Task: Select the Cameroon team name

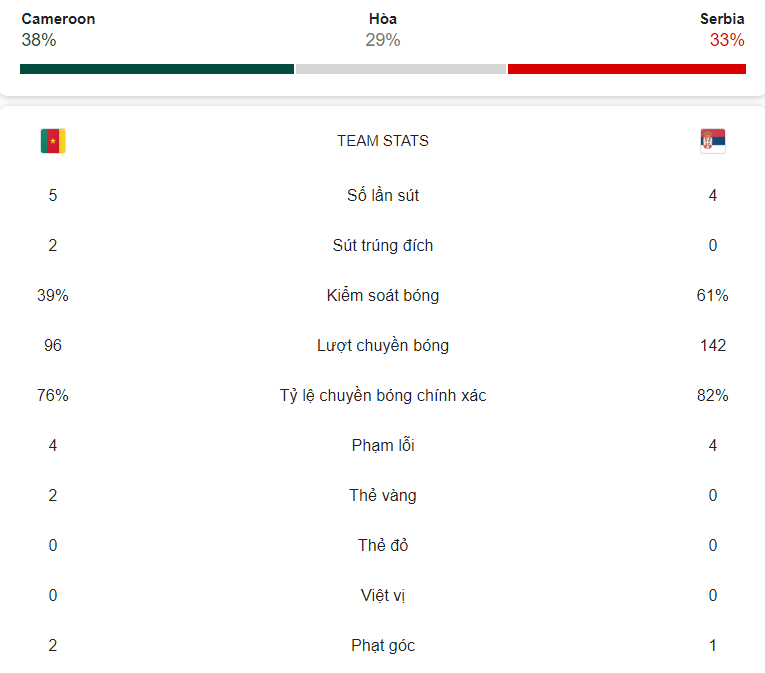Action: (58, 19)
